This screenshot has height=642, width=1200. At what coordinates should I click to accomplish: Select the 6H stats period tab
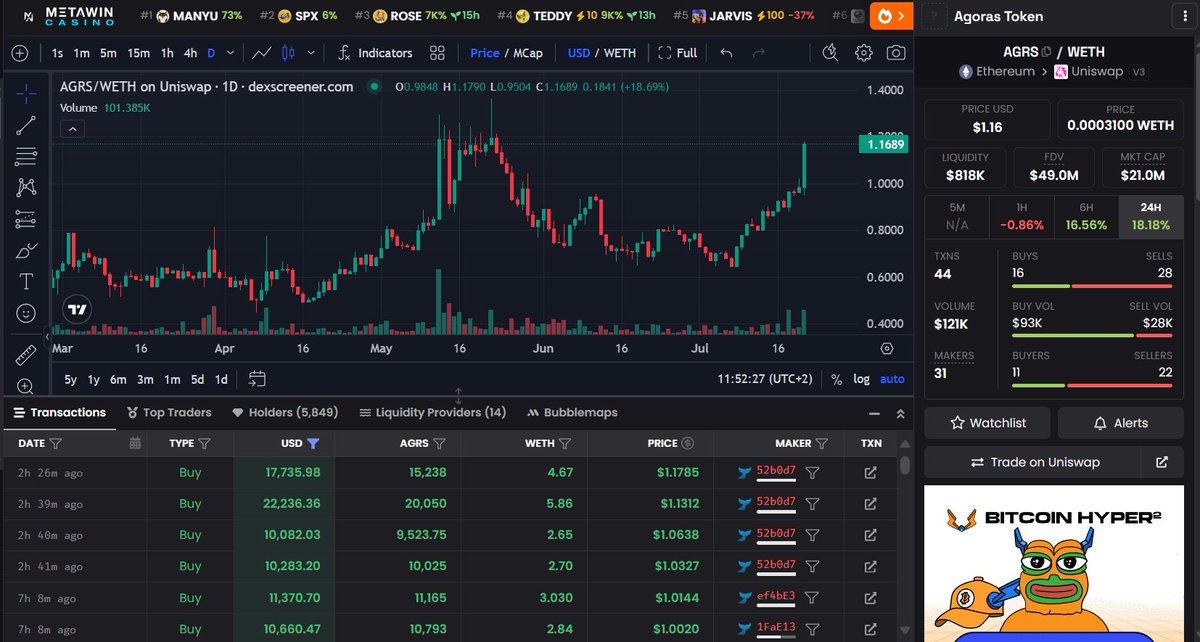(x=1086, y=217)
